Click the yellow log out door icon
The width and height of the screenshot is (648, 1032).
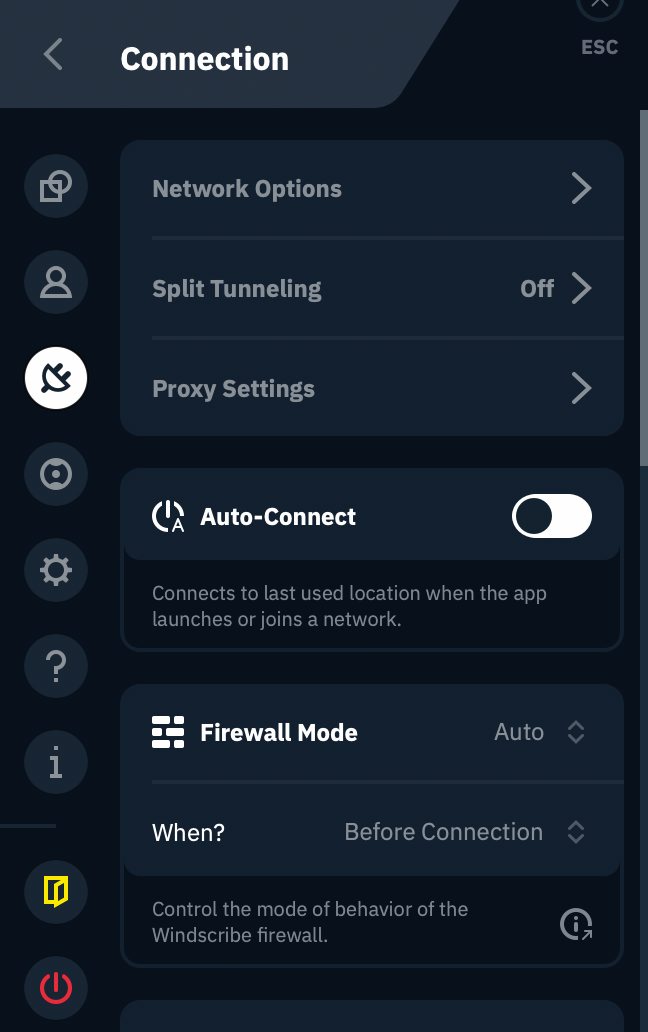pyautogui.click(x=56, y=892)
